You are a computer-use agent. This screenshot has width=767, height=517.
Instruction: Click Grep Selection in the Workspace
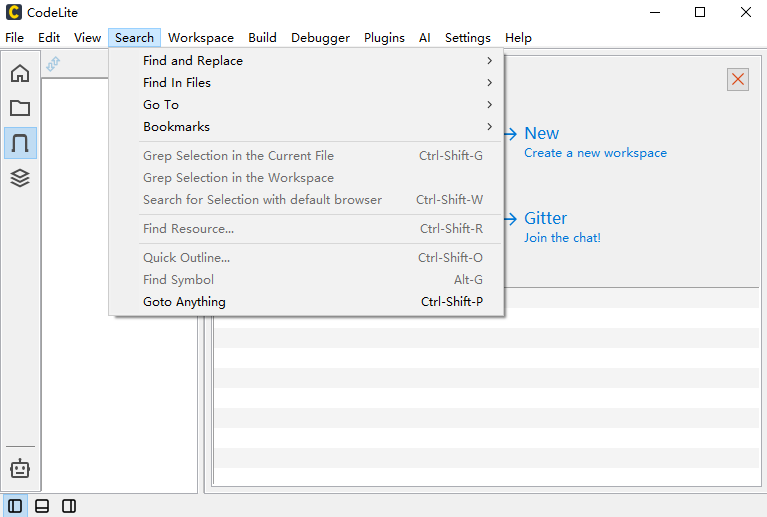(307, 178)
